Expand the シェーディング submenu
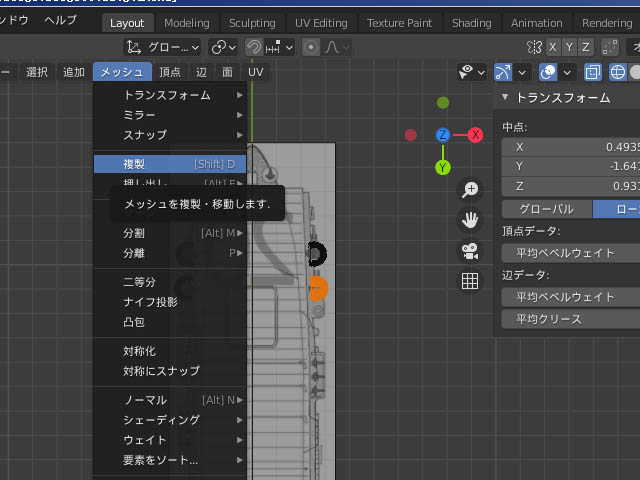 170,420
